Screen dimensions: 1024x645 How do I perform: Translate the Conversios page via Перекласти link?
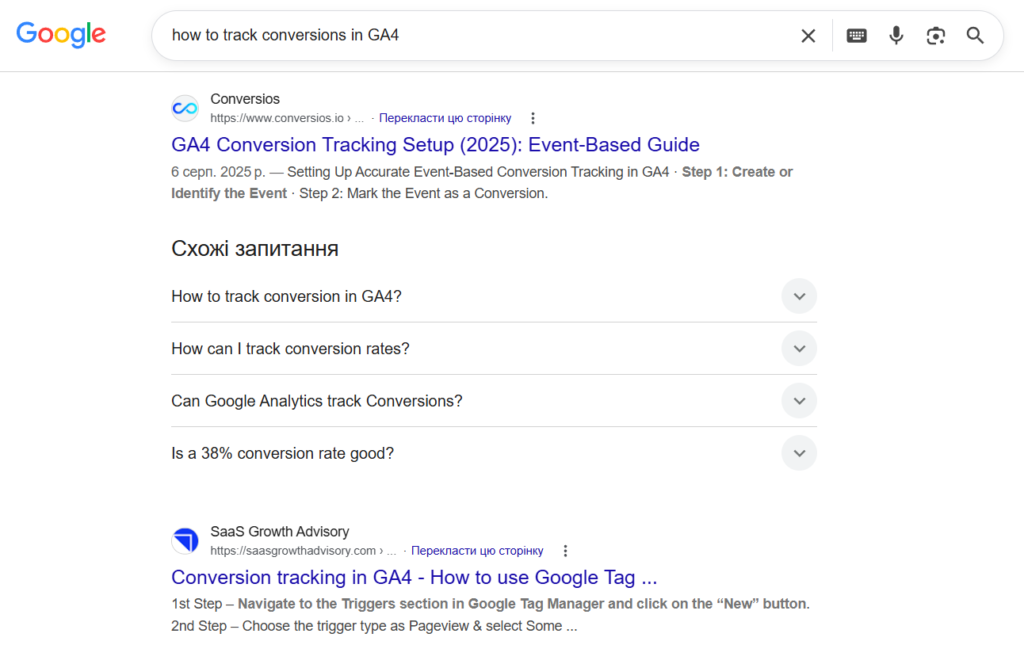445,118
